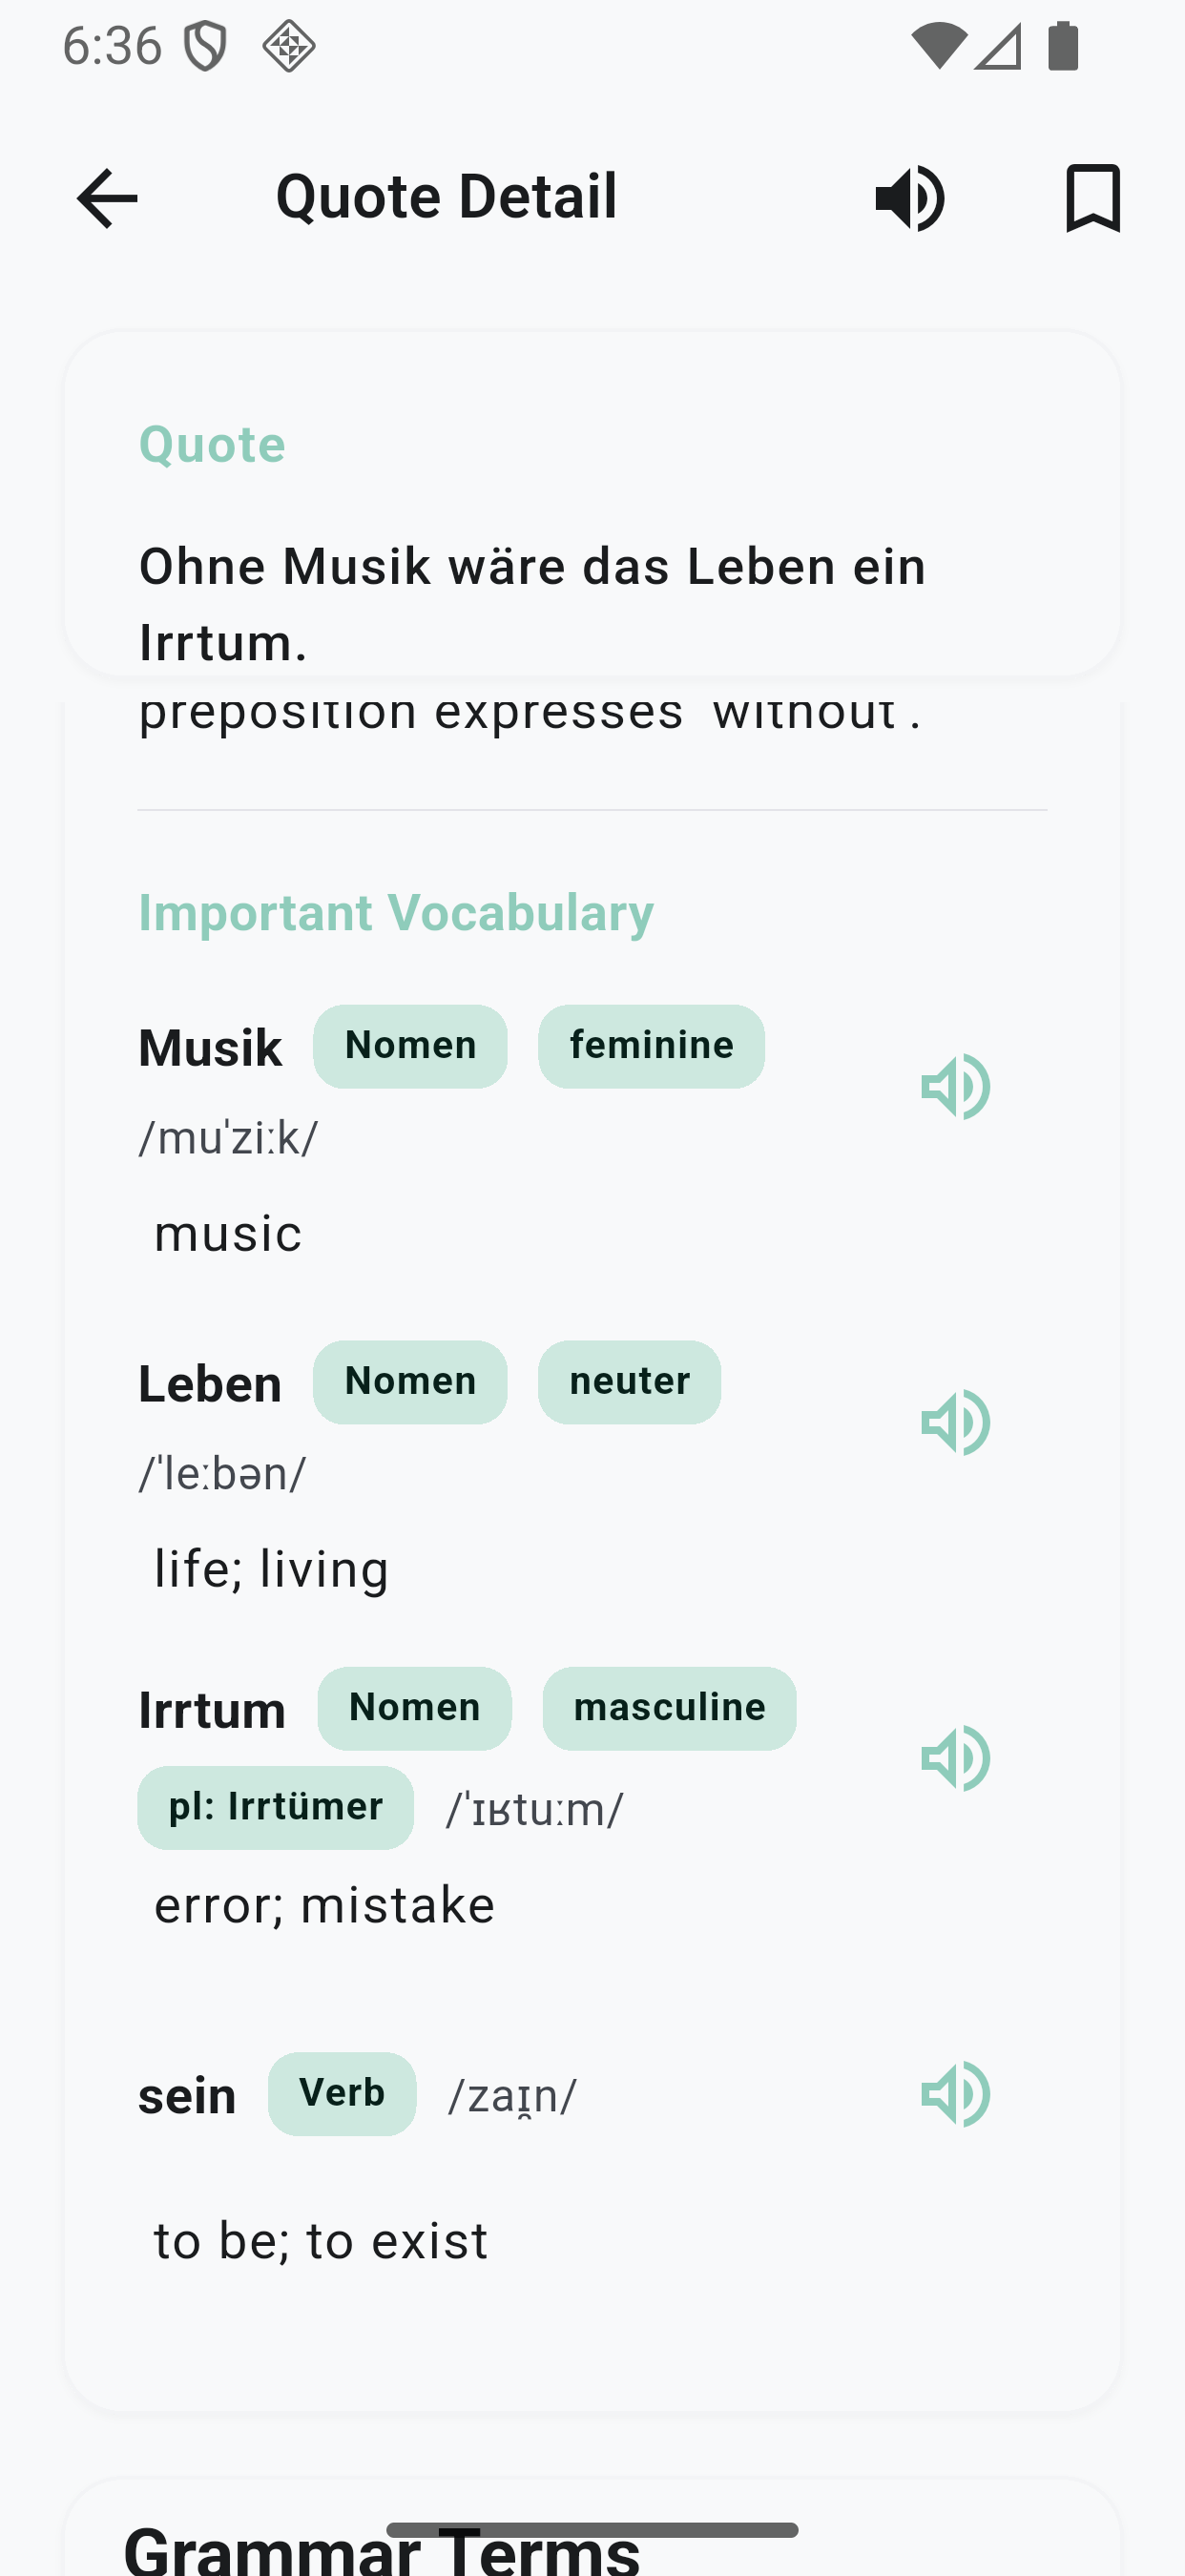Play pronunciation of sein
The height and width of the screenshot is (2576, 1185).
click(955, 2094)
